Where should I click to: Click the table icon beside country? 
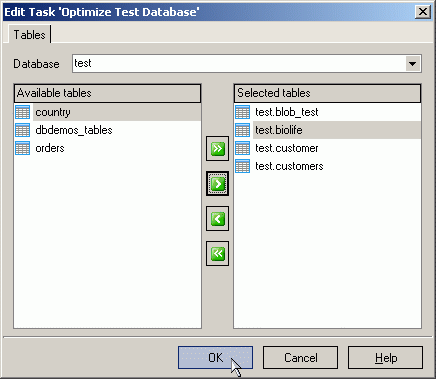(x=23, y=112)
